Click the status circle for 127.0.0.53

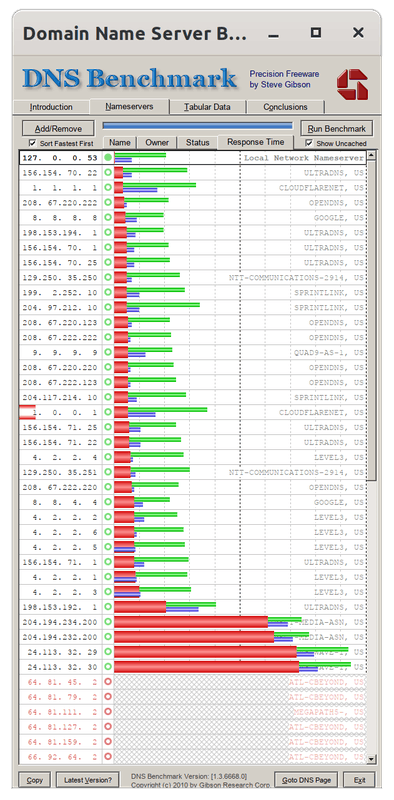[108, 158]
